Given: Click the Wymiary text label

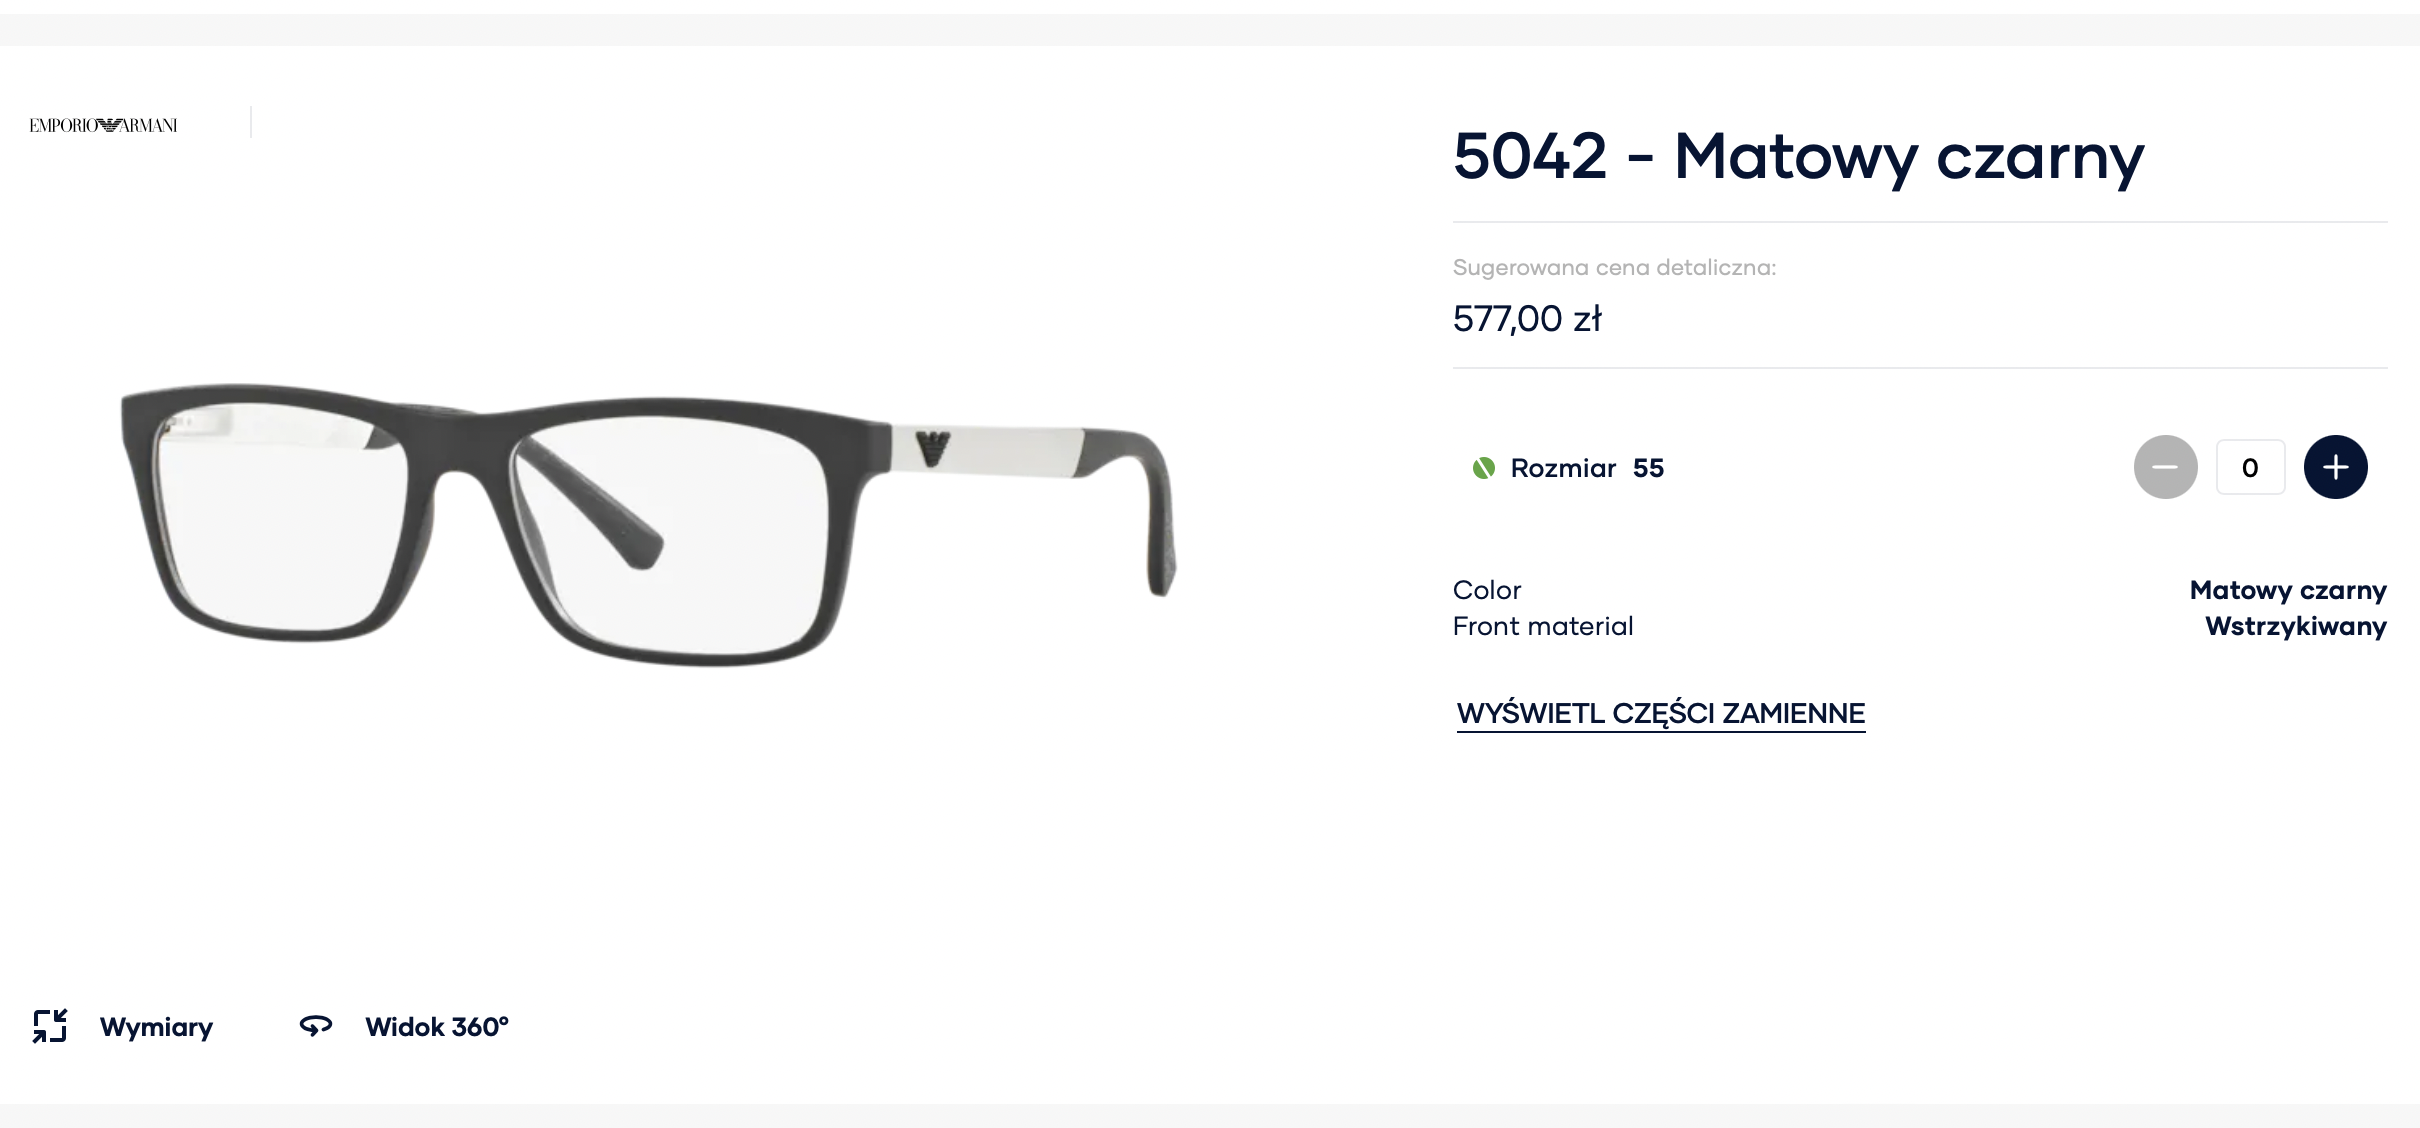Looking at the screenshot, I should (x=157, y=1027).
